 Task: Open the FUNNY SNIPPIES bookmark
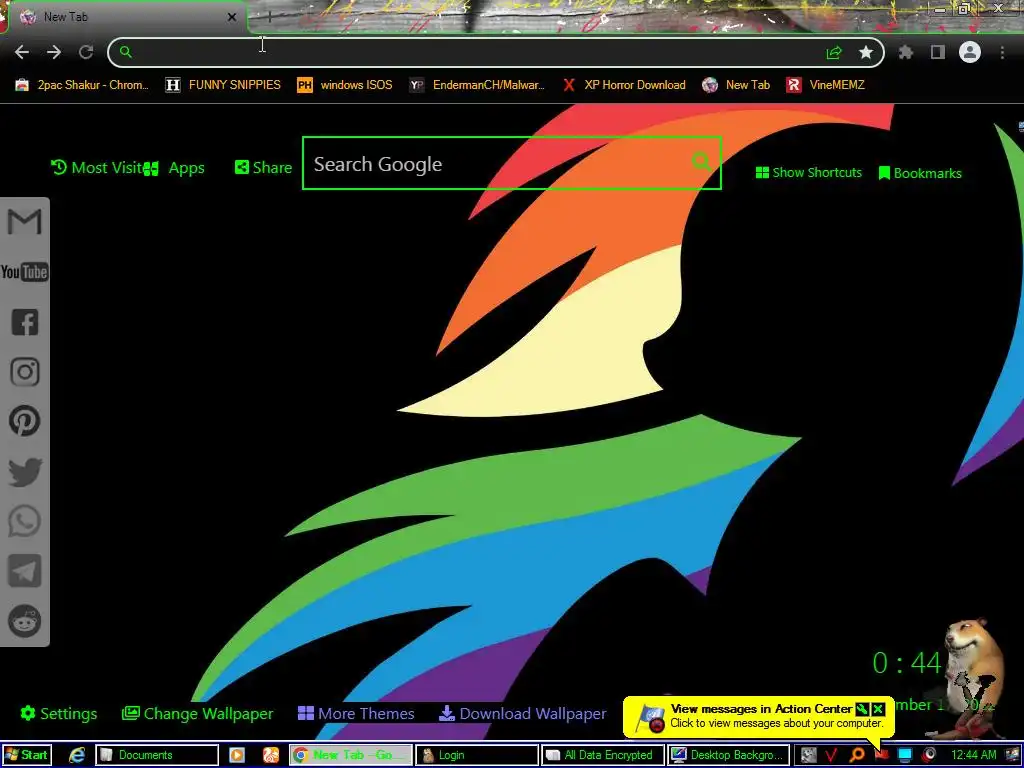[223, 85]
